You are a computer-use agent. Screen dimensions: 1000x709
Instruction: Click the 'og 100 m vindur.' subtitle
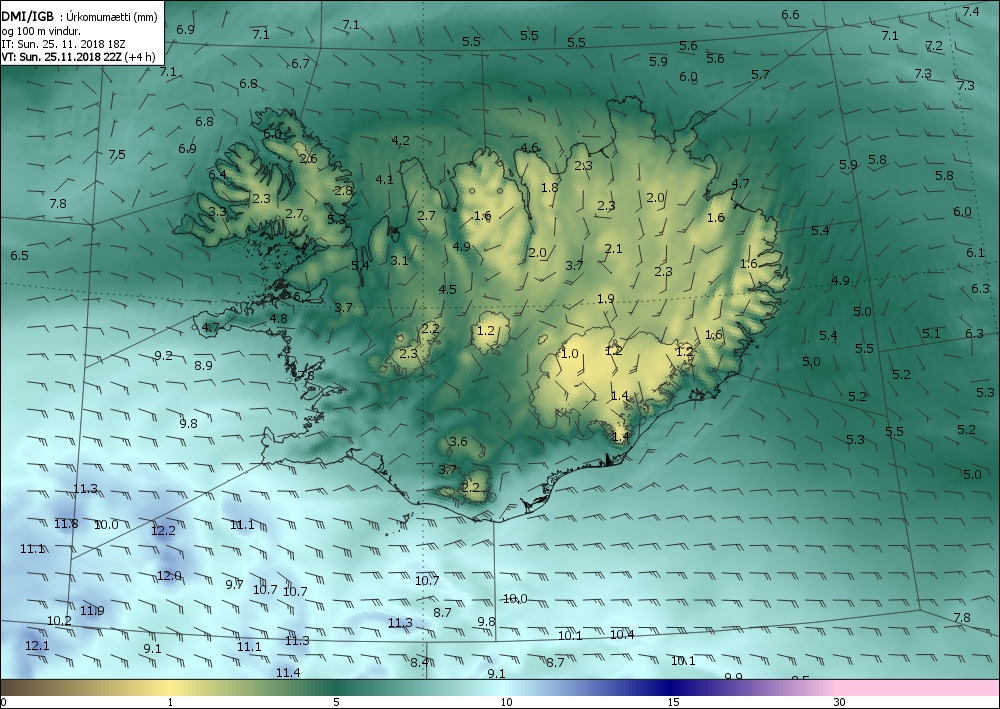(41, 31)
